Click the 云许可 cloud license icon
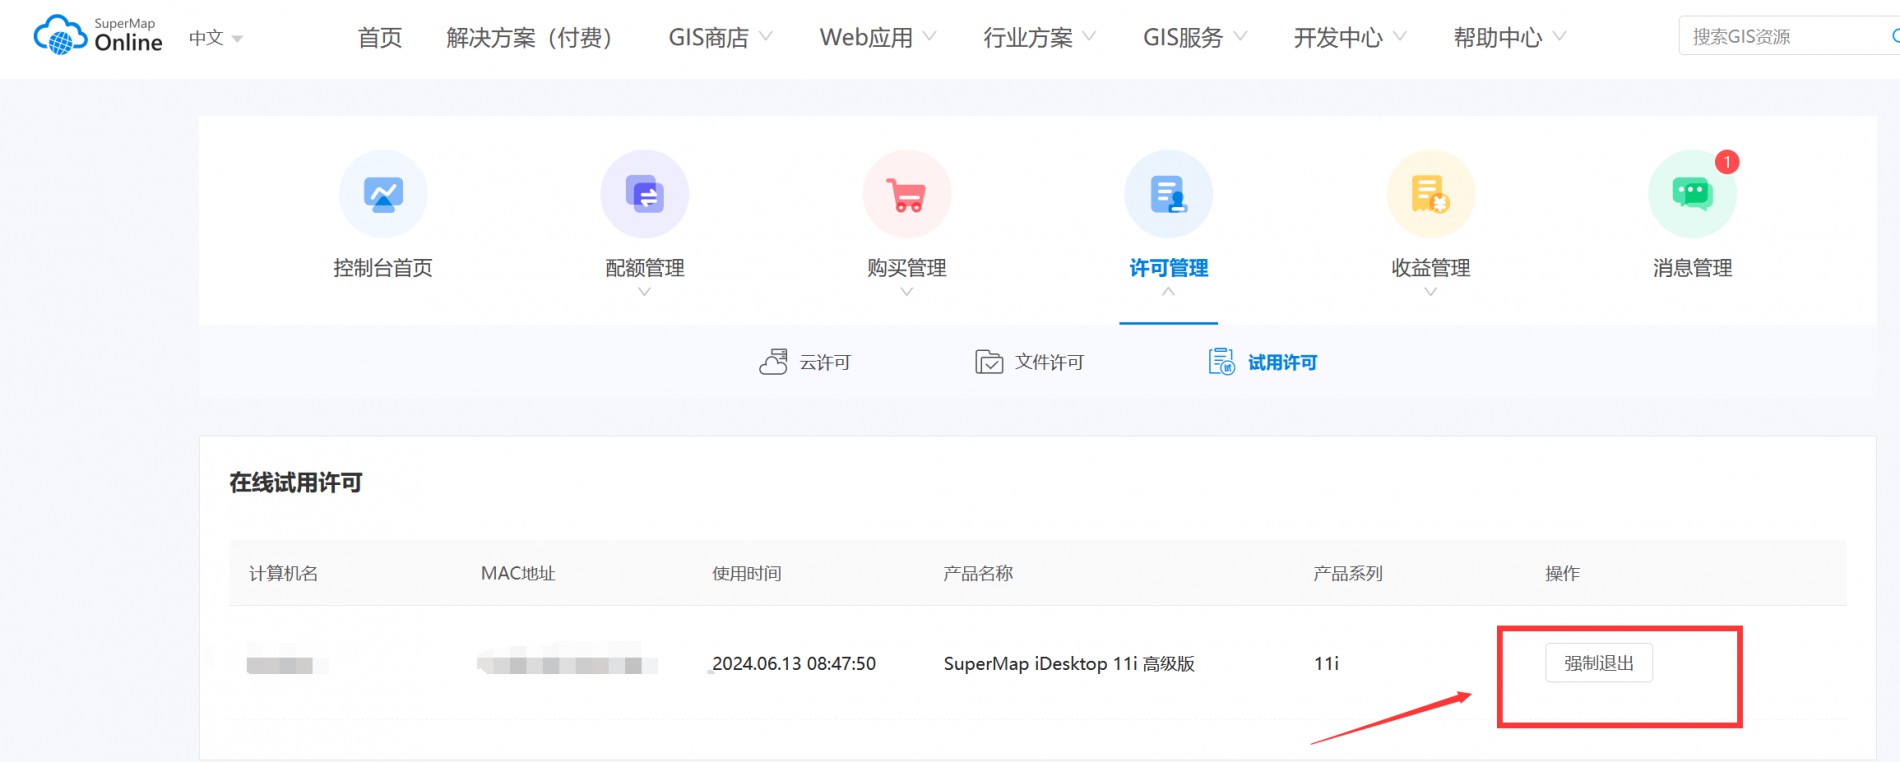Image resolution: width=1900 pixels, height=762 pixels. click(773, 362)
